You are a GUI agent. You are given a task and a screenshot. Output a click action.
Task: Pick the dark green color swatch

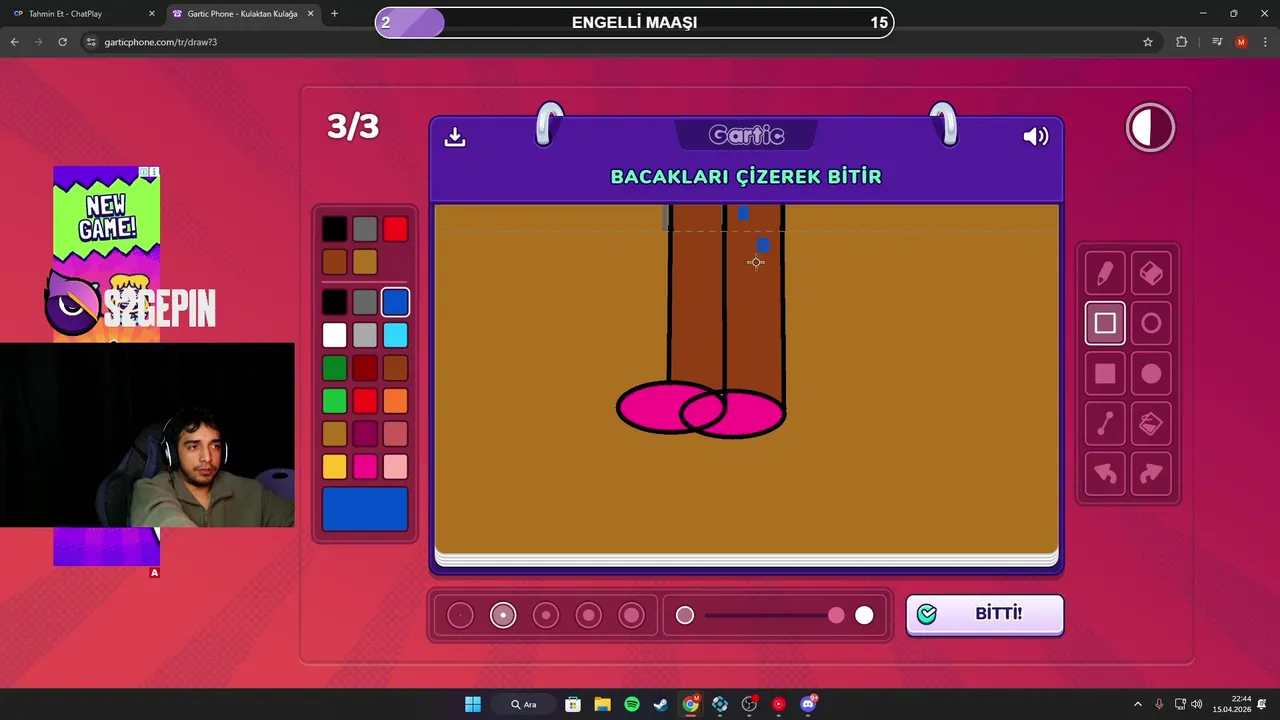[x=335, y=368]
